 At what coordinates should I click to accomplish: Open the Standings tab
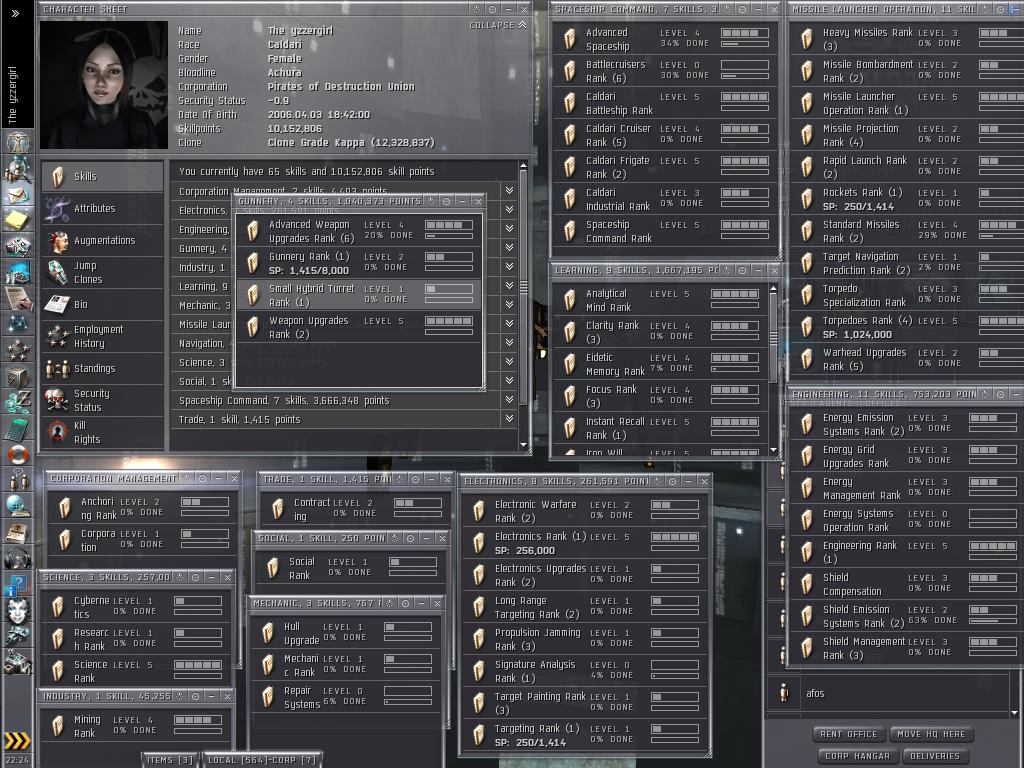point(103,368)
